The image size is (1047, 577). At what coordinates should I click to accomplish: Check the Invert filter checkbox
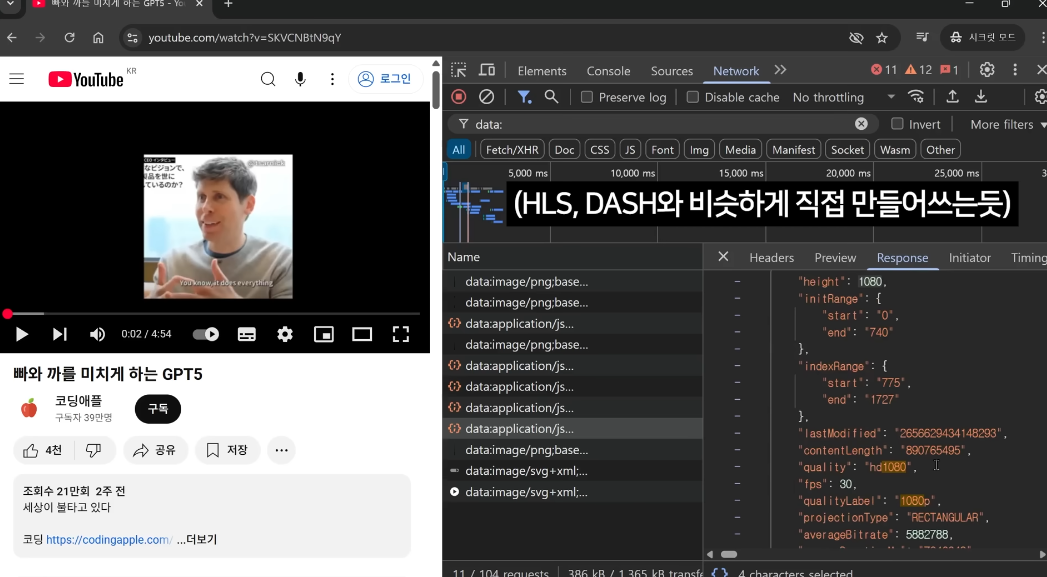pyautogui.click(x=897, y=124)
